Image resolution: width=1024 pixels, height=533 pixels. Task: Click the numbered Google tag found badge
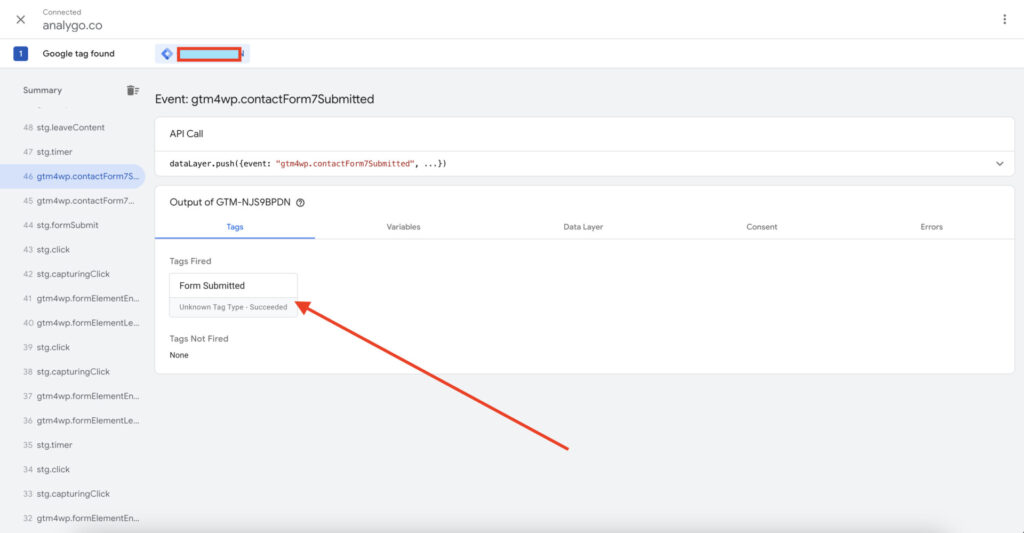pos(20,54)
